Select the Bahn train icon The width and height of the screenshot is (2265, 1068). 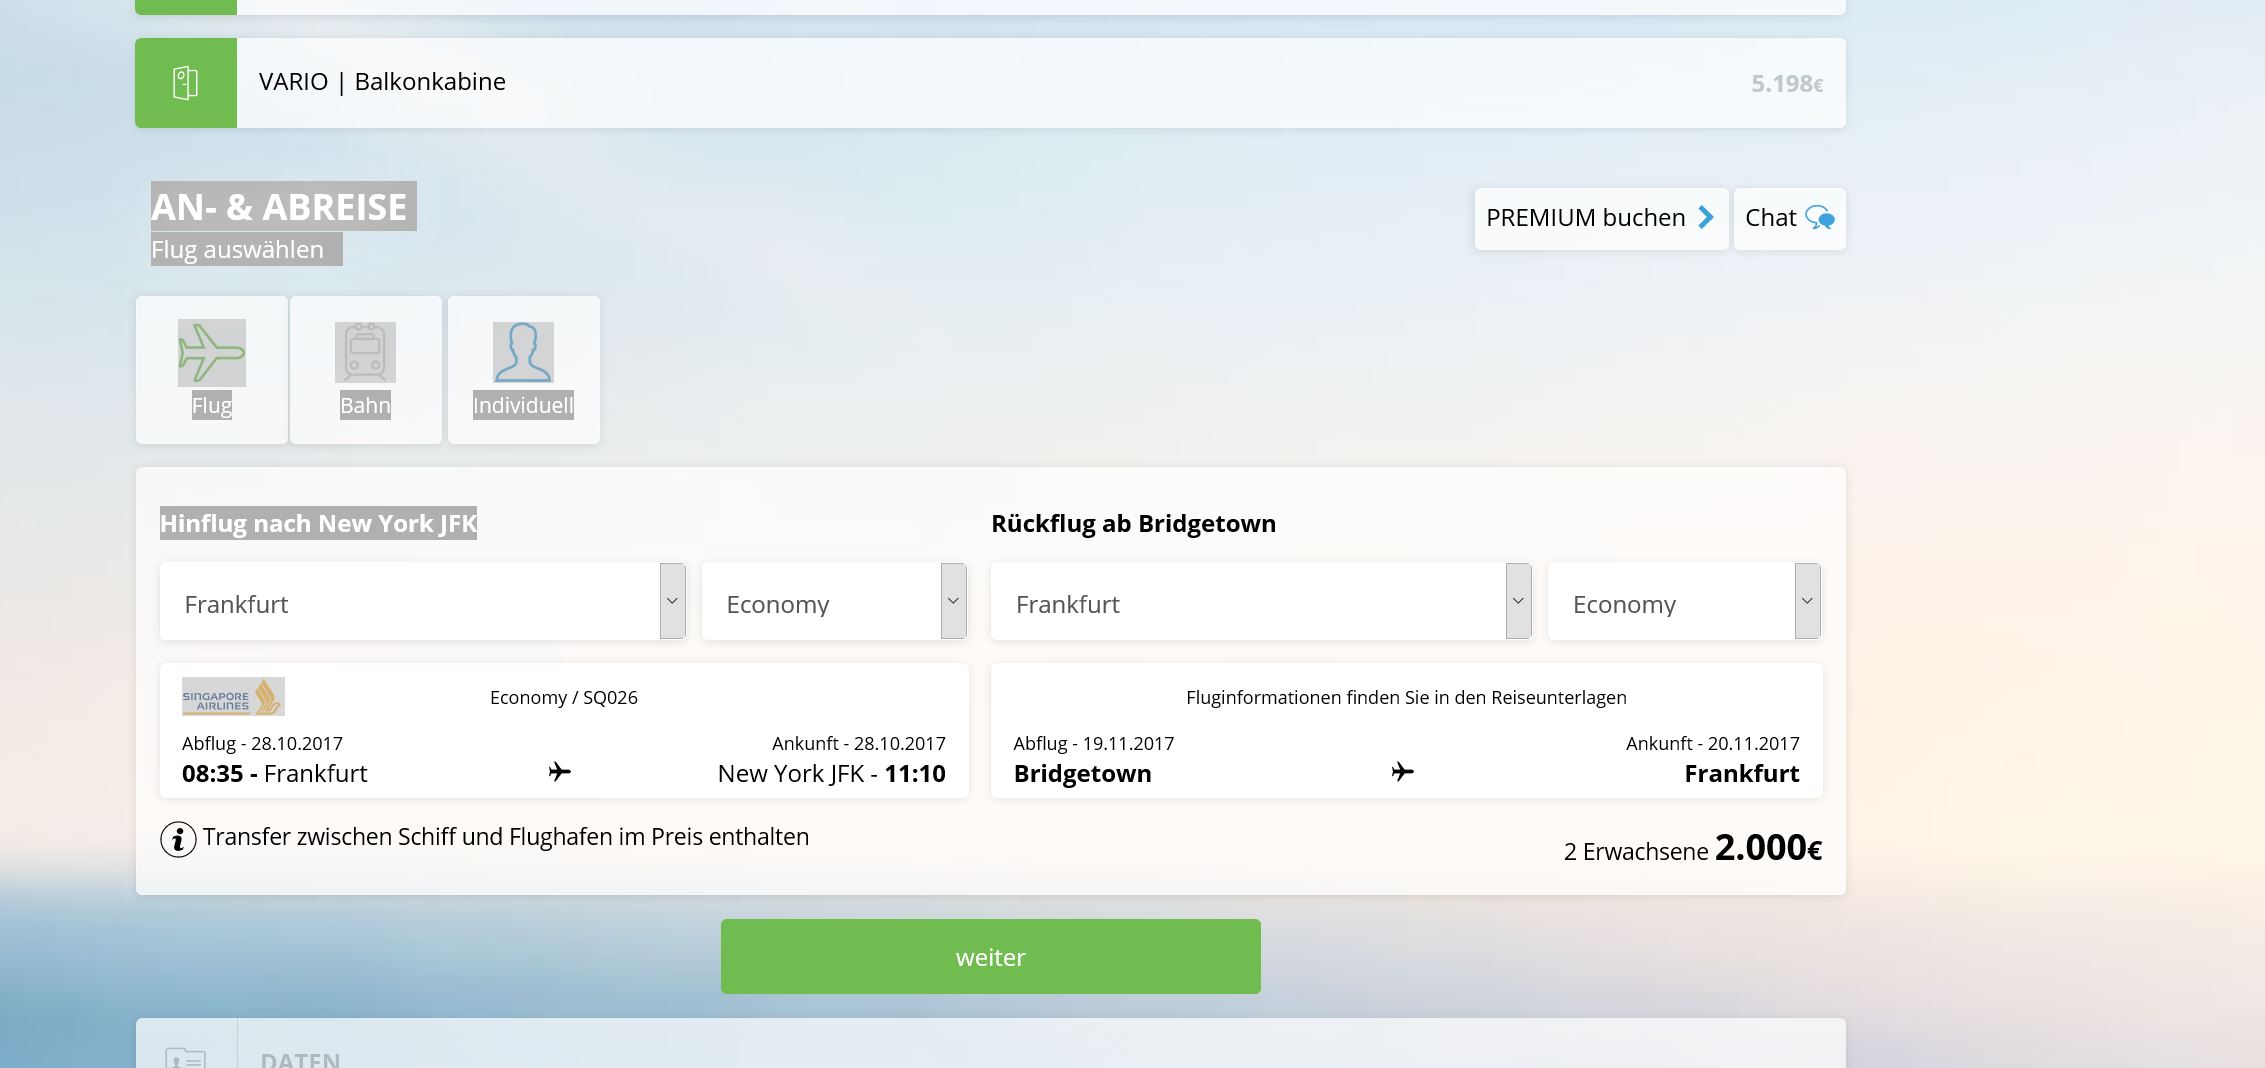tap(365, 353)
